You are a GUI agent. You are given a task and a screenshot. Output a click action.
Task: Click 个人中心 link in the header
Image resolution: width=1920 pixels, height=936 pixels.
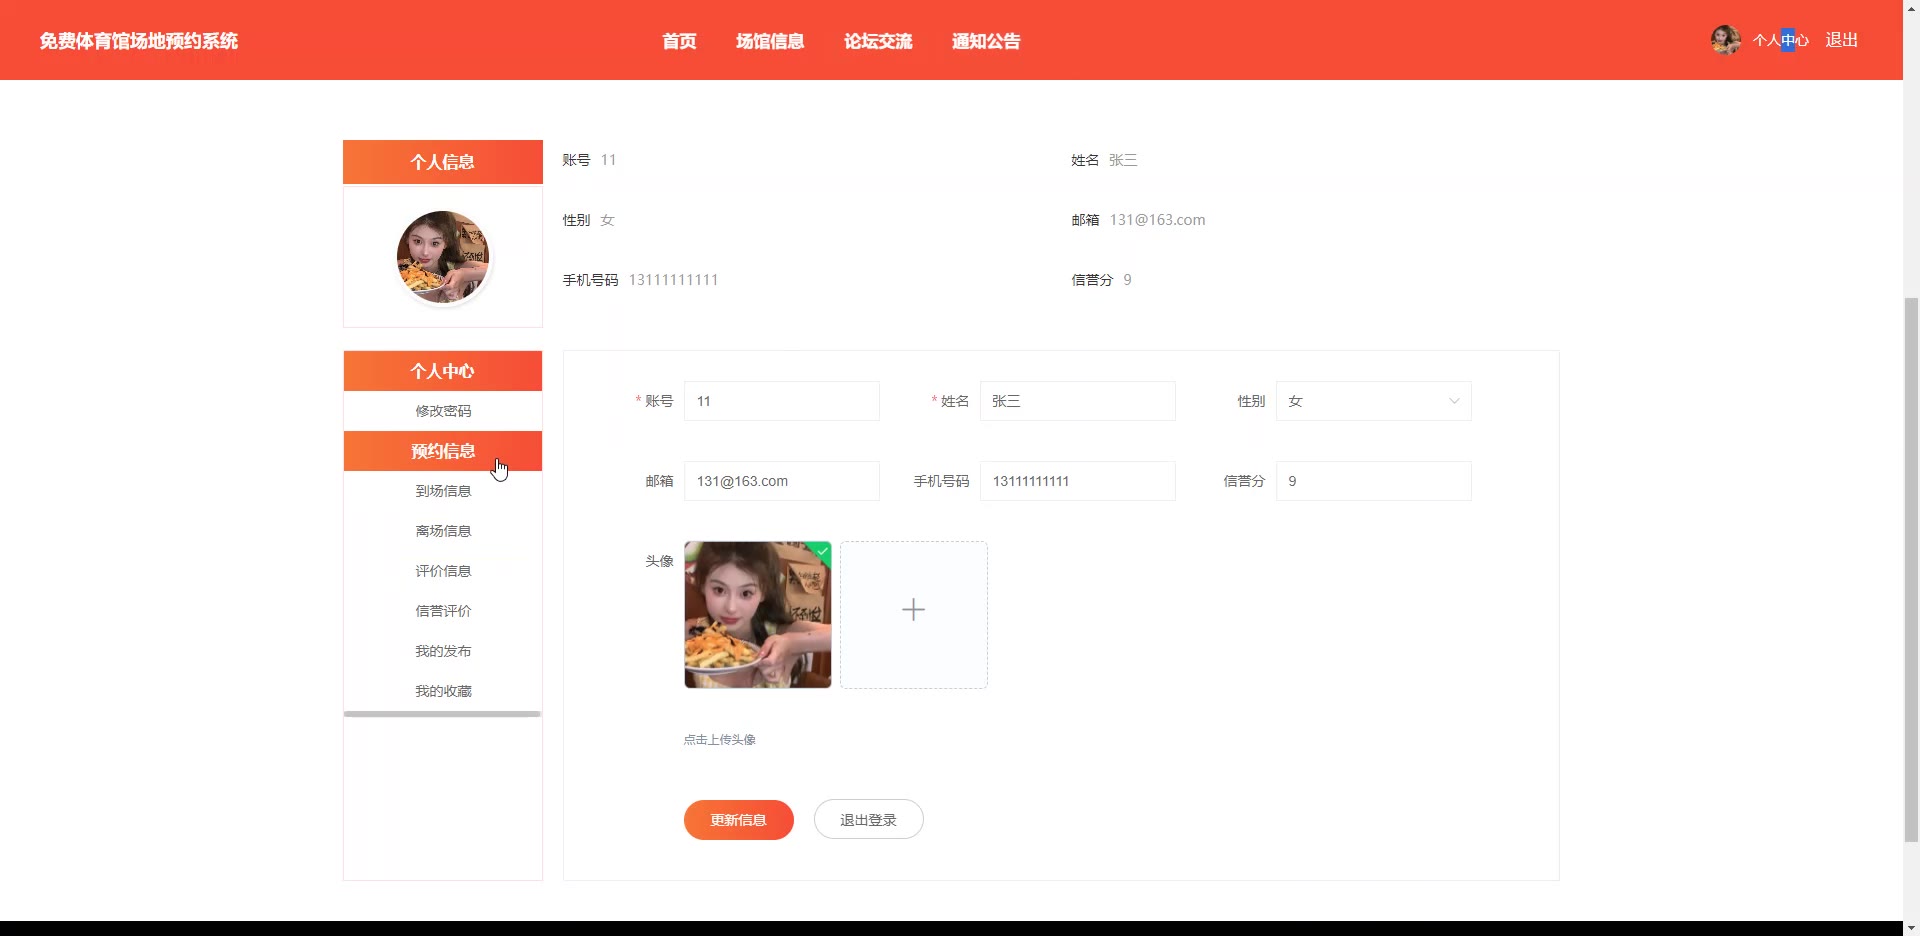1781,40
